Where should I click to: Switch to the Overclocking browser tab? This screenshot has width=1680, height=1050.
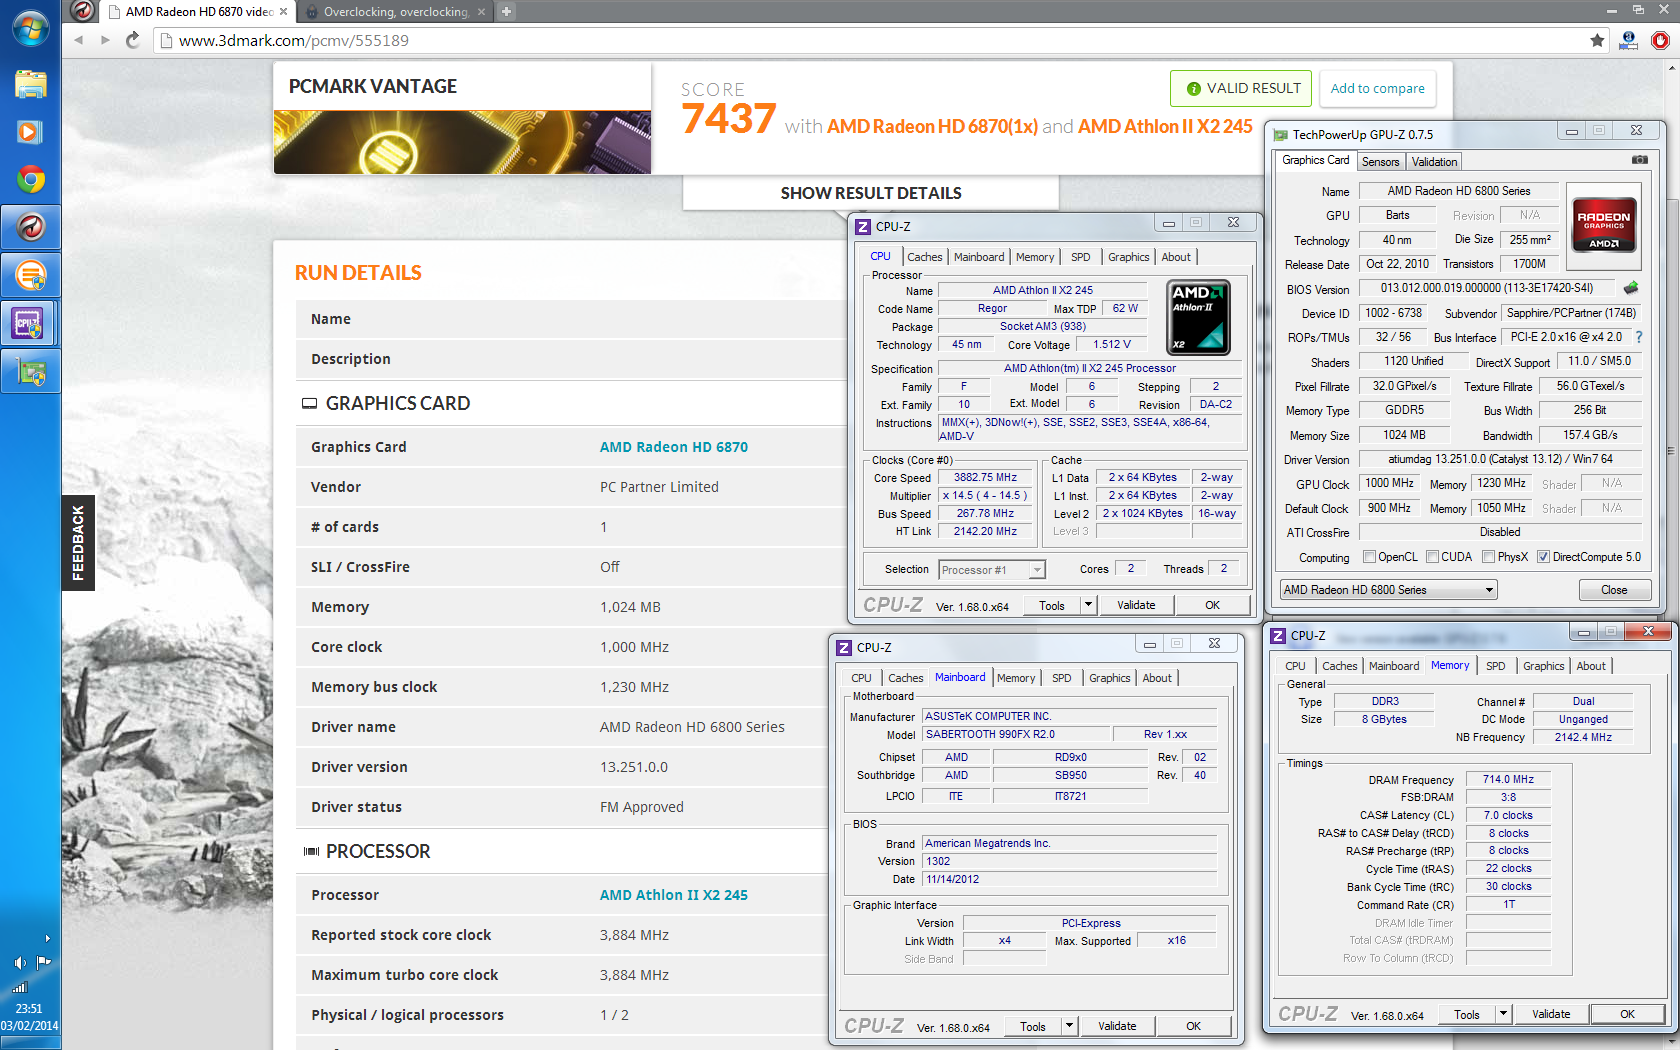coord(396,12)
